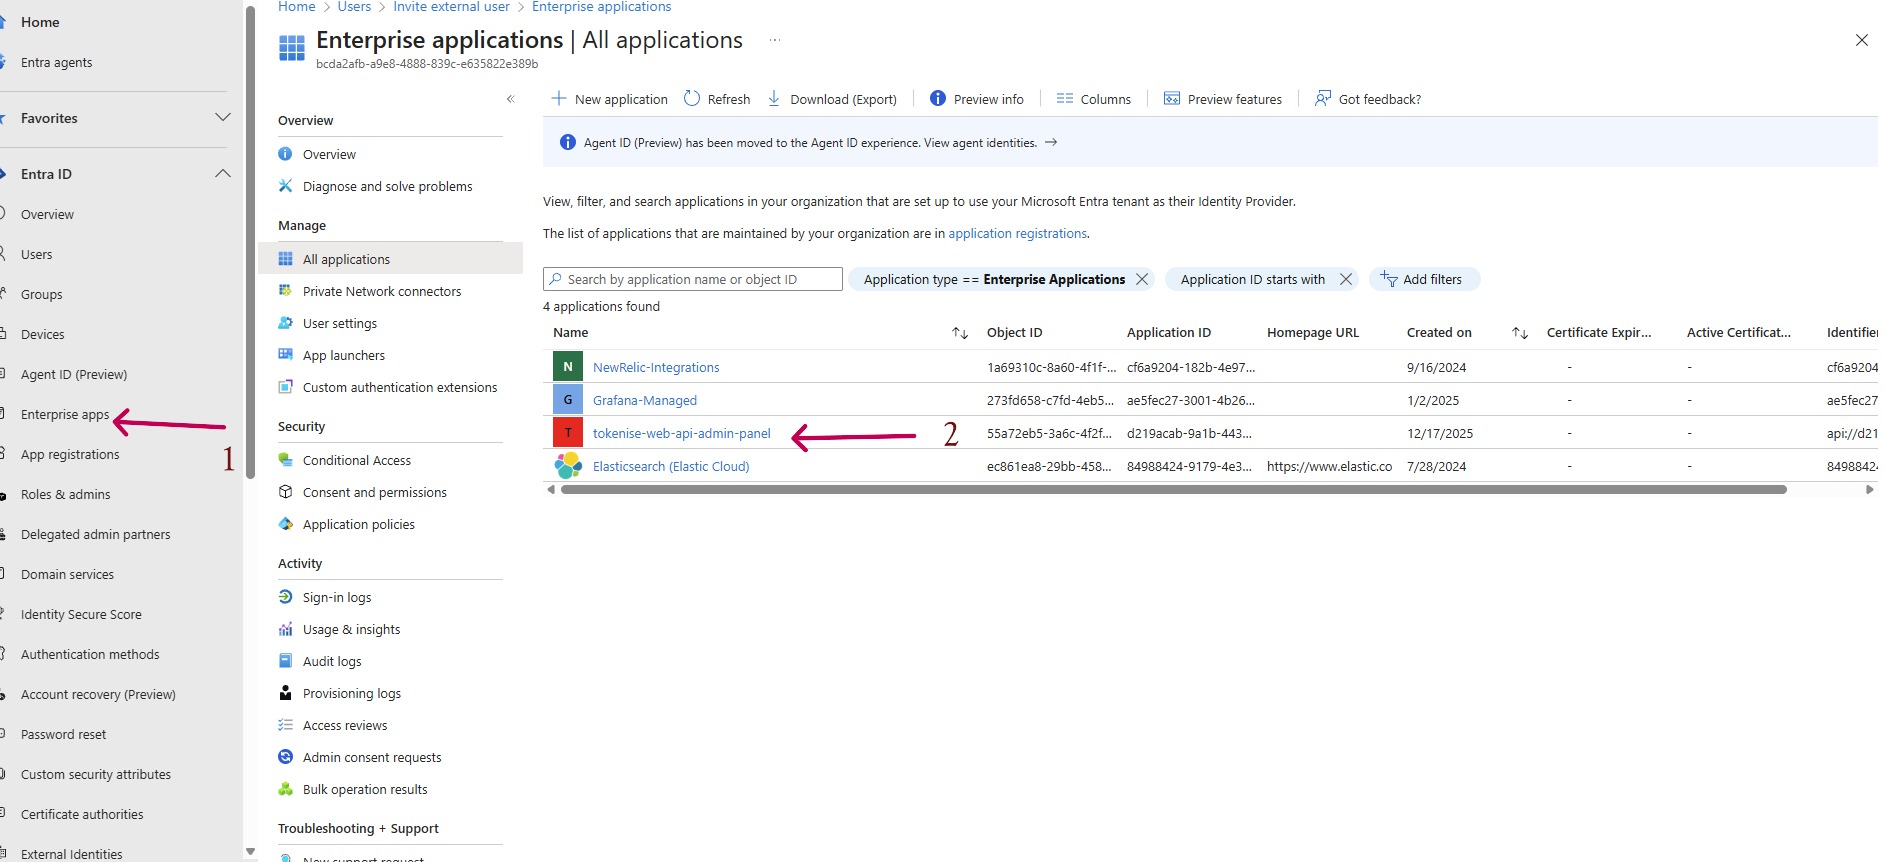Screen dimensions: 1885x862
Task: Open Users in Entra ID menu
Action: click(x=37, y=254)
